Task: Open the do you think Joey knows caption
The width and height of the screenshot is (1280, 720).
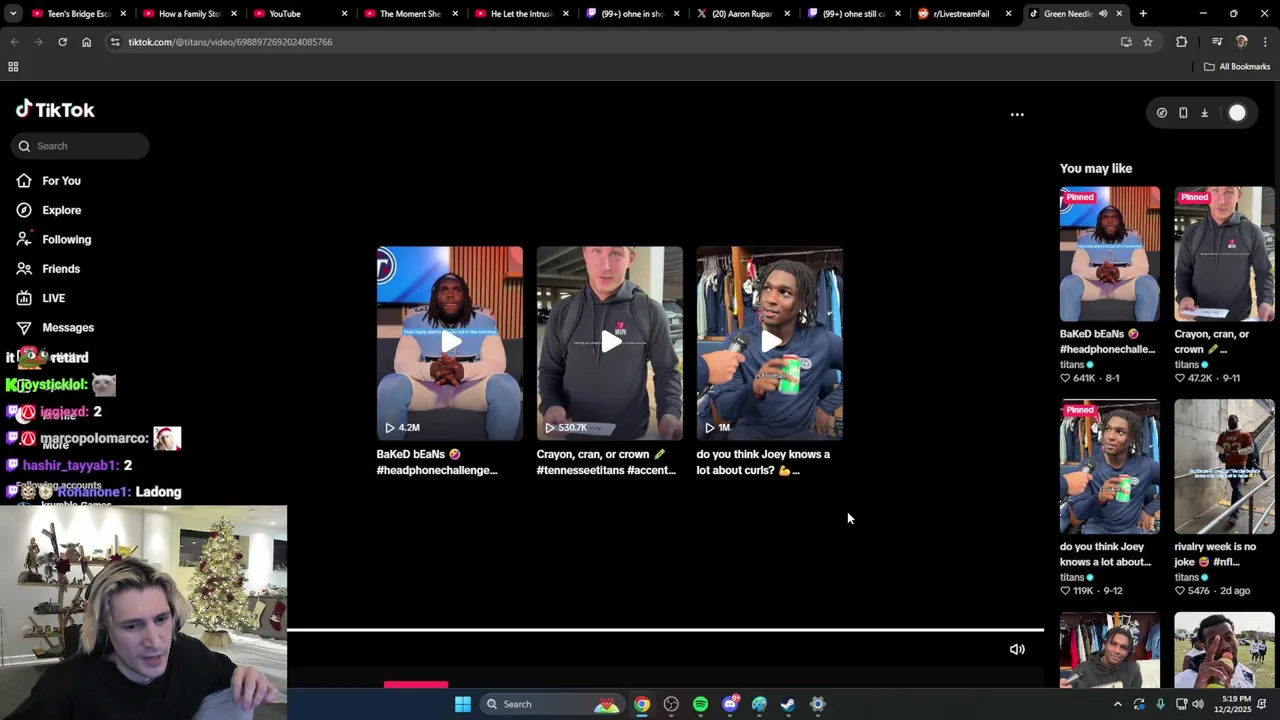Action: [x=763, y=462]
